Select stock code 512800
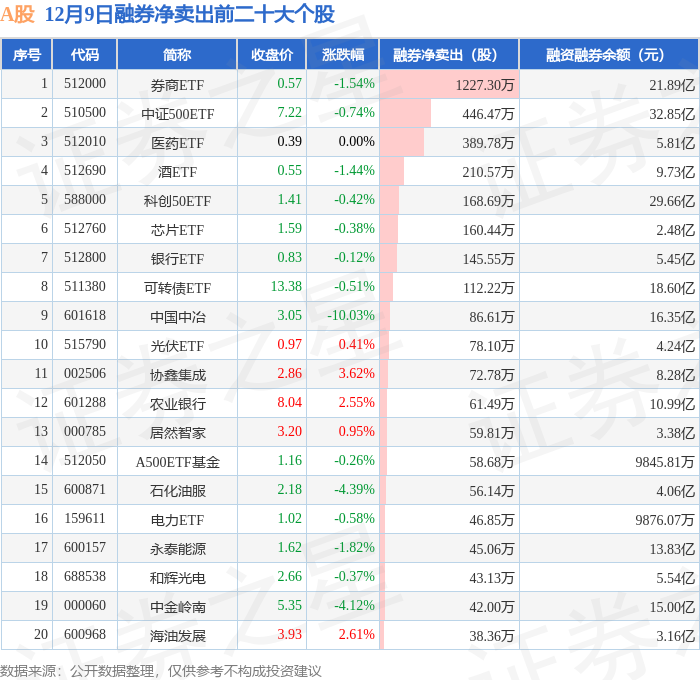Screen dimensions: 700x680 tap(85, 258)
